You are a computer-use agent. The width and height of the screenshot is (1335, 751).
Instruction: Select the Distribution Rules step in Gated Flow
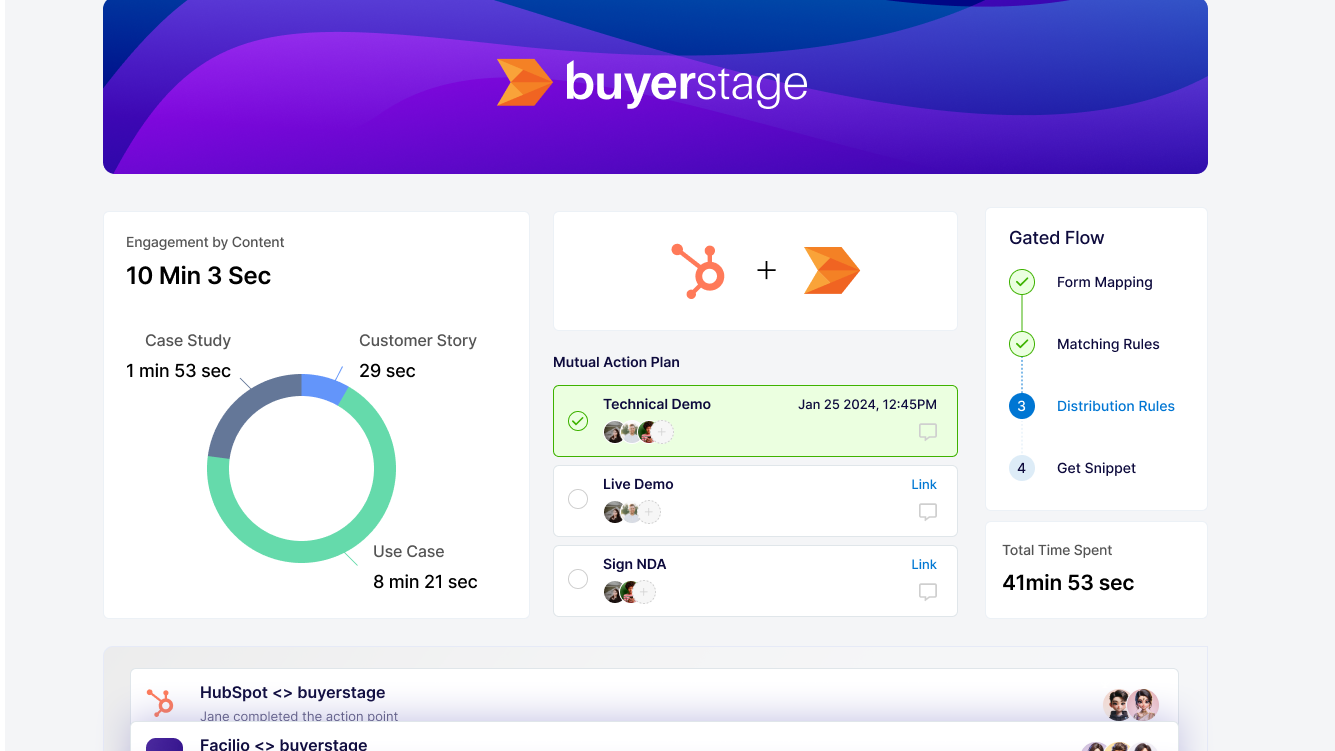click(x=1115, y=406)
